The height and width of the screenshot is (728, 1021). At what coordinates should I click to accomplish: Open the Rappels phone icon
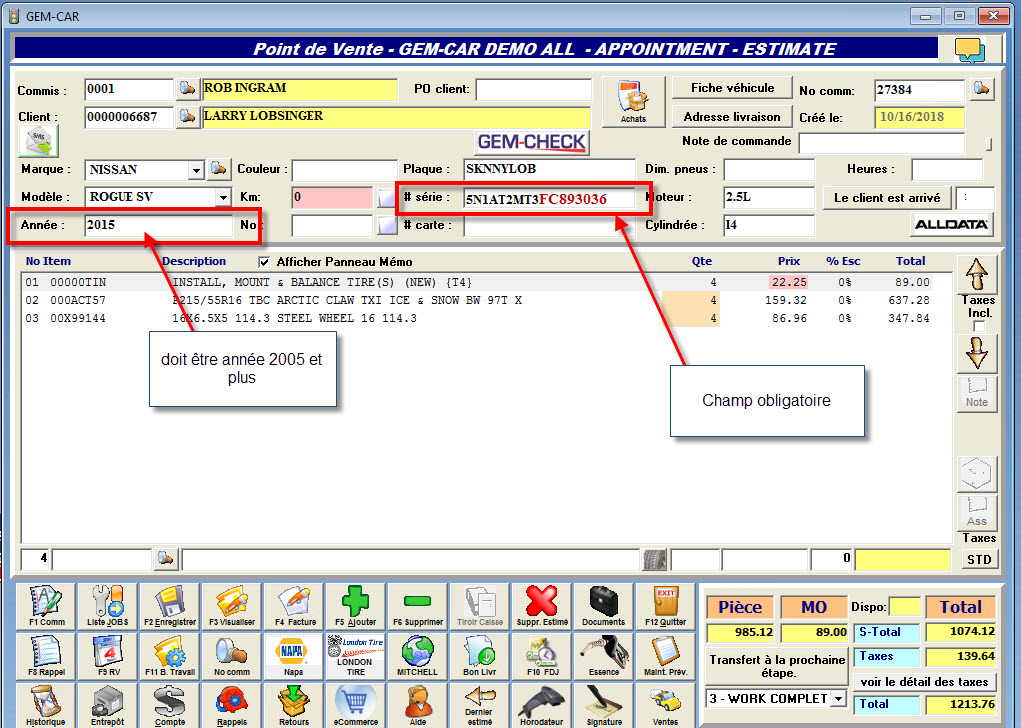(x=232, y=705)
